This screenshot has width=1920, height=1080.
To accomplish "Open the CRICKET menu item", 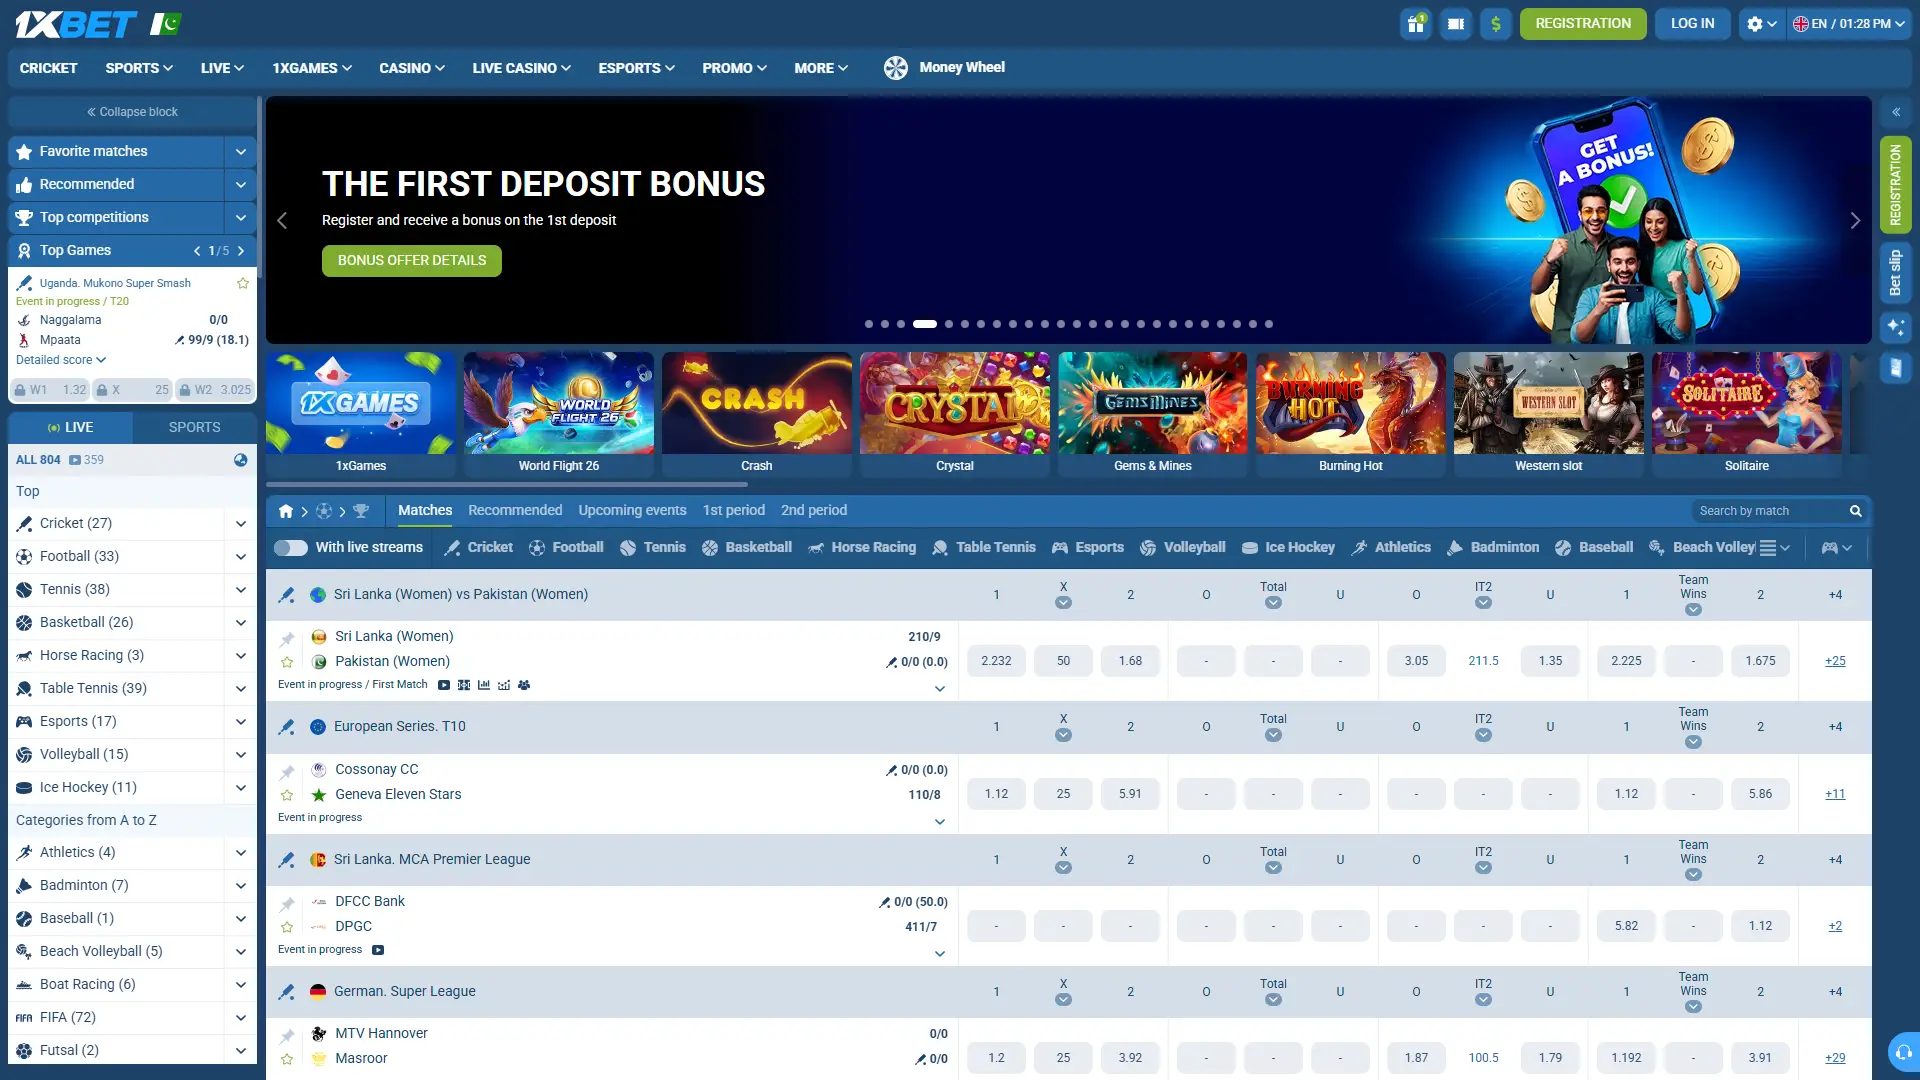I will tap(48, 68).
